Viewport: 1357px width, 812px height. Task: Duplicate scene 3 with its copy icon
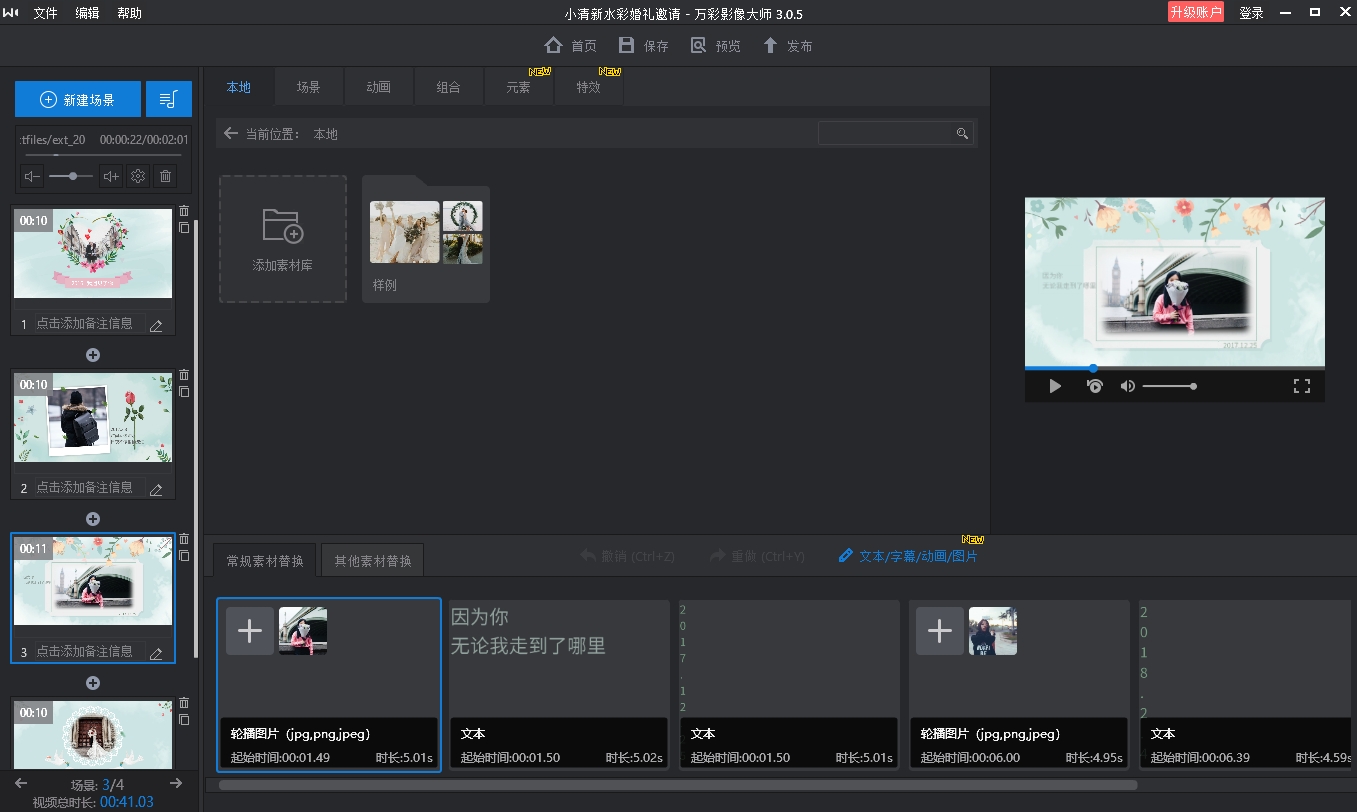tap(184, 556)
